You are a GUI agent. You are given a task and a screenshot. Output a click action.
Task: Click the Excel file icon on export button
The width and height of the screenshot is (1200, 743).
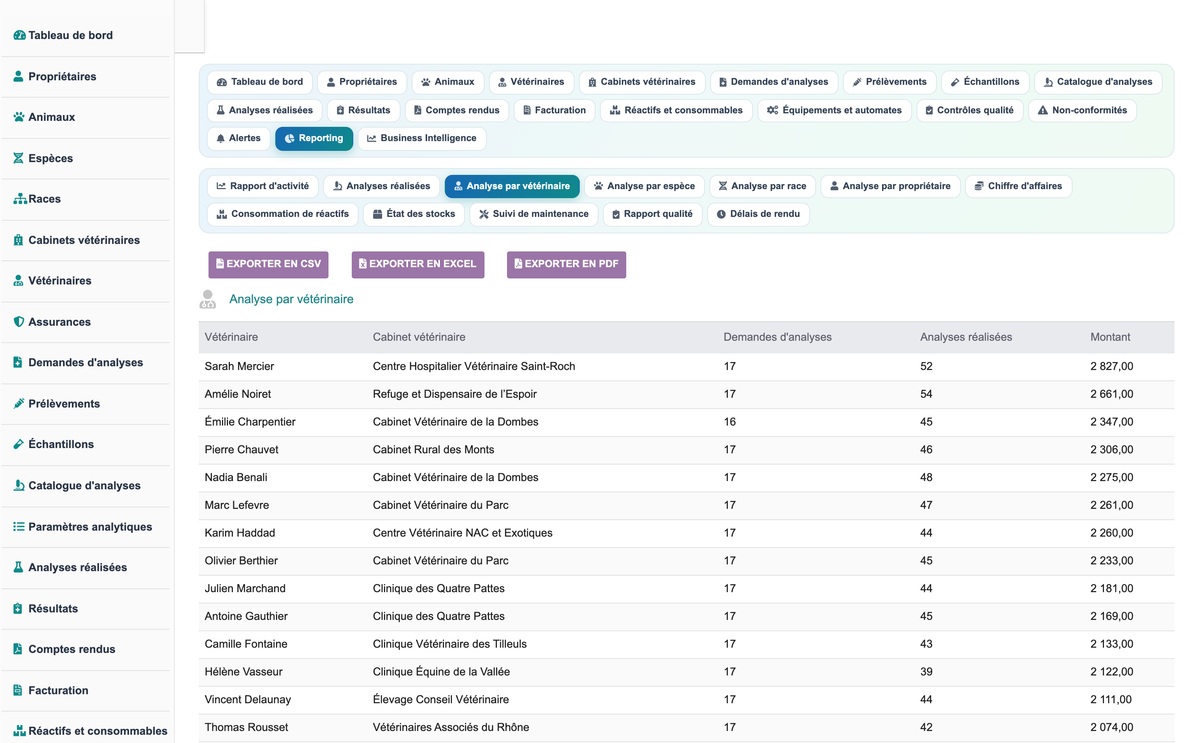(363, 264)
